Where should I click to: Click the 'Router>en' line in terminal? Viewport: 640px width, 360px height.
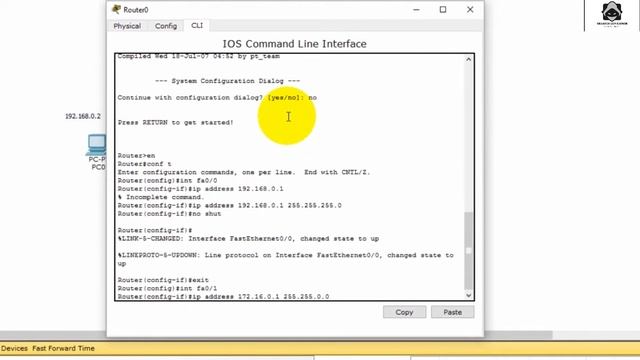click(136, 156)
